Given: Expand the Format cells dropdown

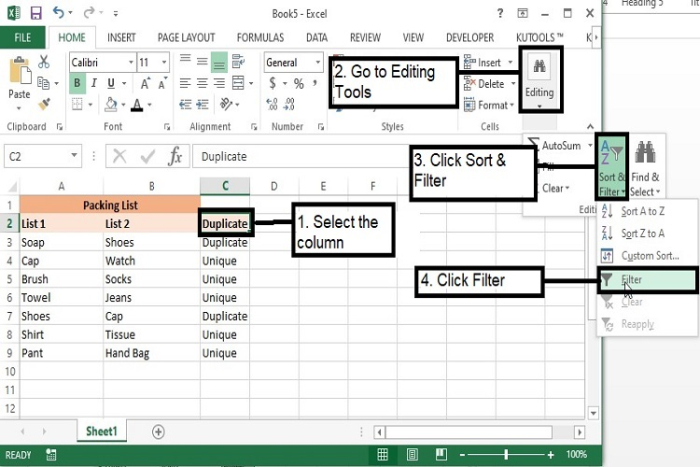Looking at the screenshot, I should pyautogui.click(x=512, y=105).
